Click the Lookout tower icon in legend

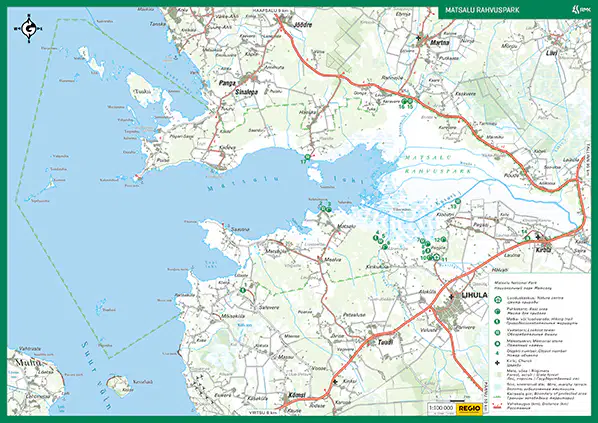click(497, 332)
